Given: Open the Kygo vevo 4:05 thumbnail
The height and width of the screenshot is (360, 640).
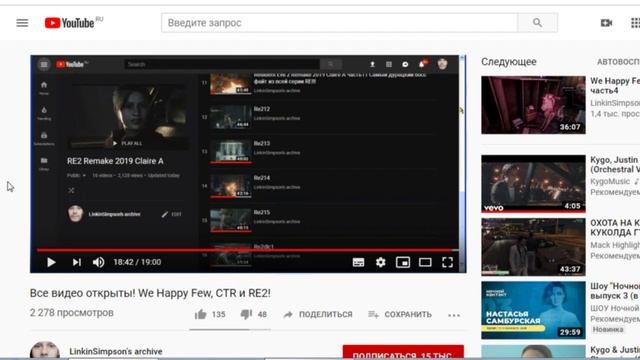Looking at the screenshot, I should [533, 184].
